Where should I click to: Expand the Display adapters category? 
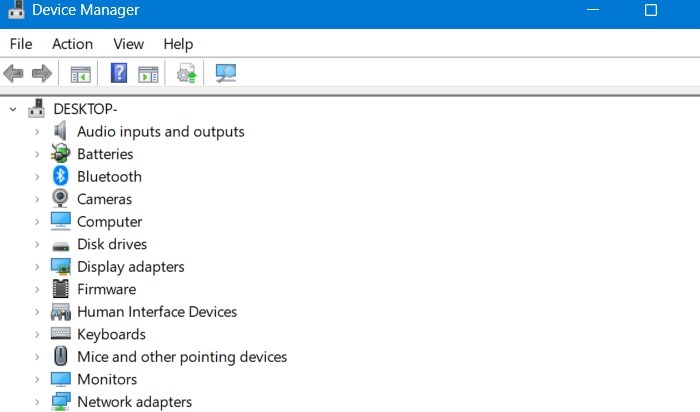click(37, 267)
